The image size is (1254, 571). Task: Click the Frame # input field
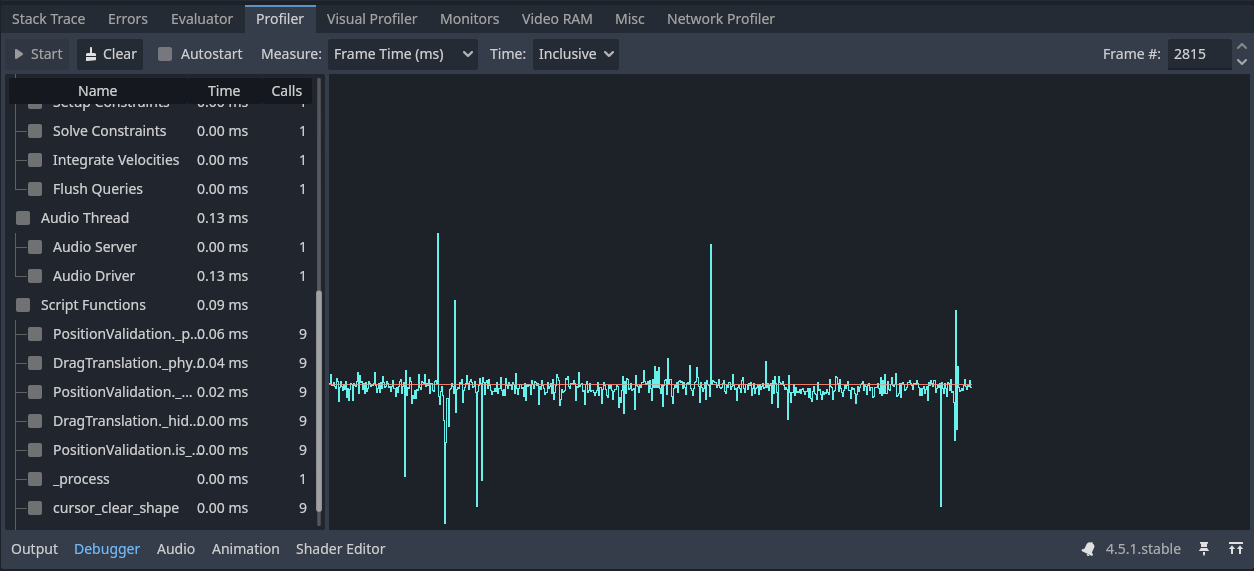(1198, 54)
